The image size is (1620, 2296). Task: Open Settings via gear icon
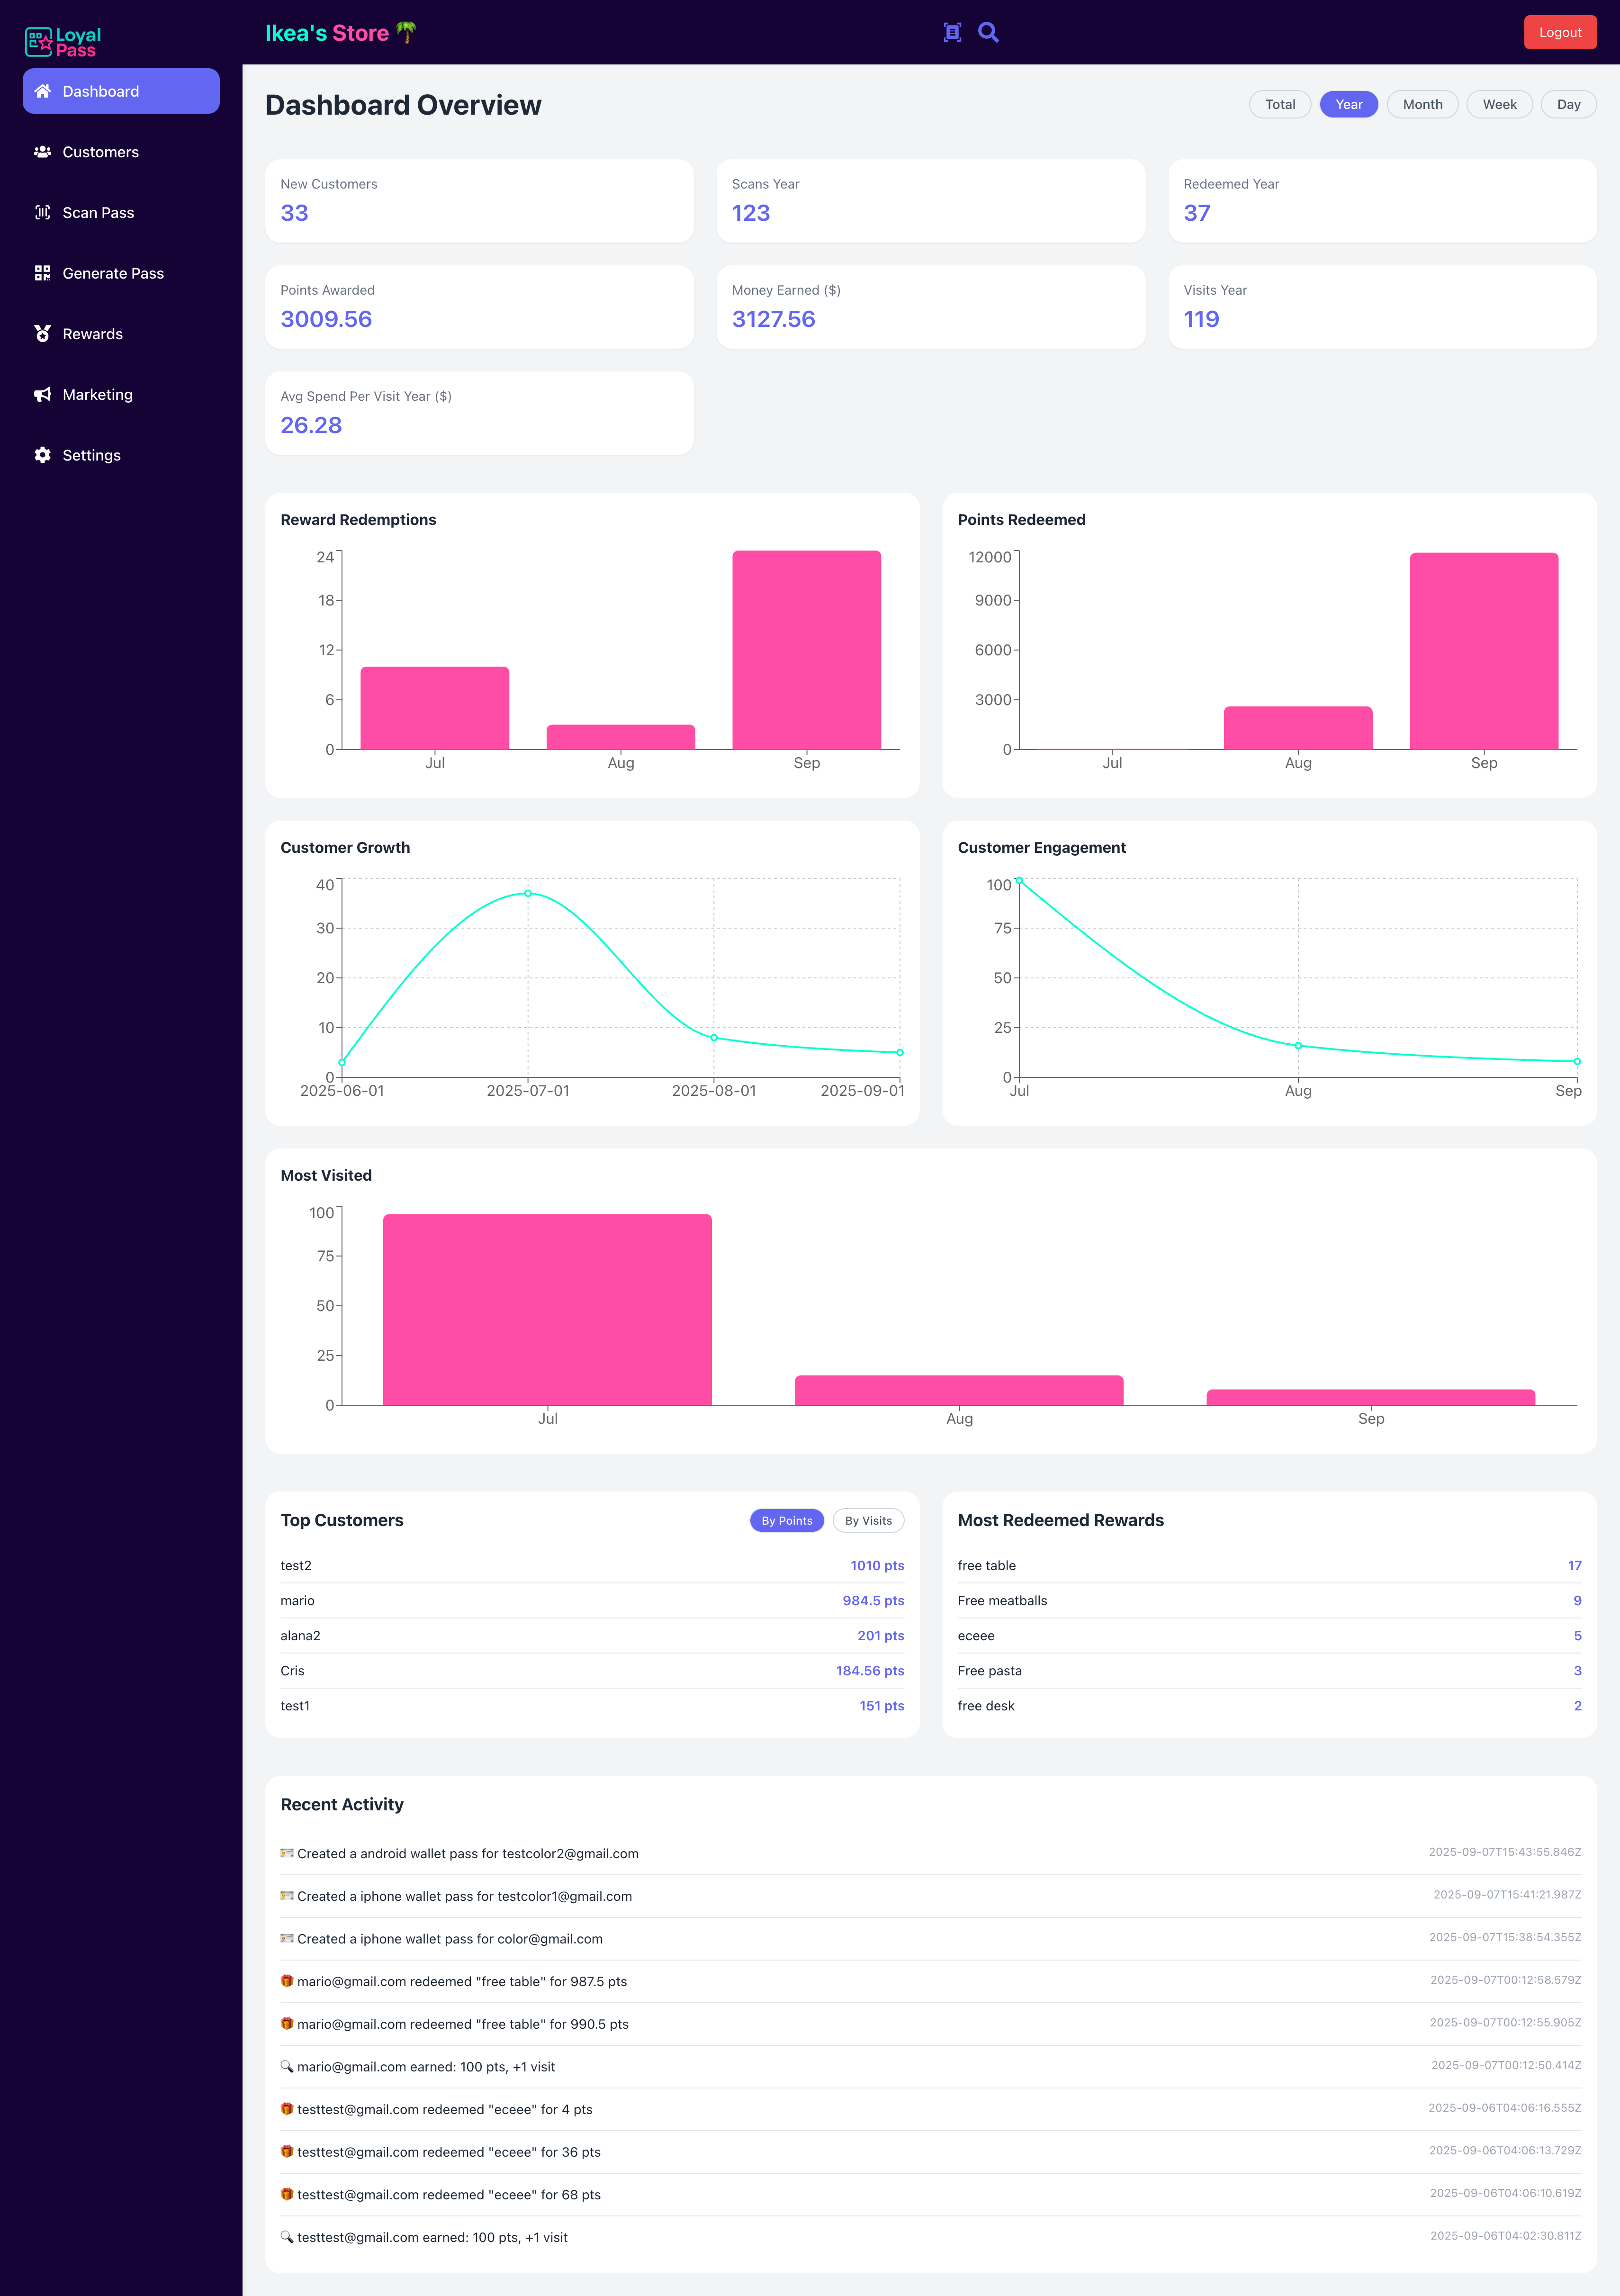click(x=42, y=455)
